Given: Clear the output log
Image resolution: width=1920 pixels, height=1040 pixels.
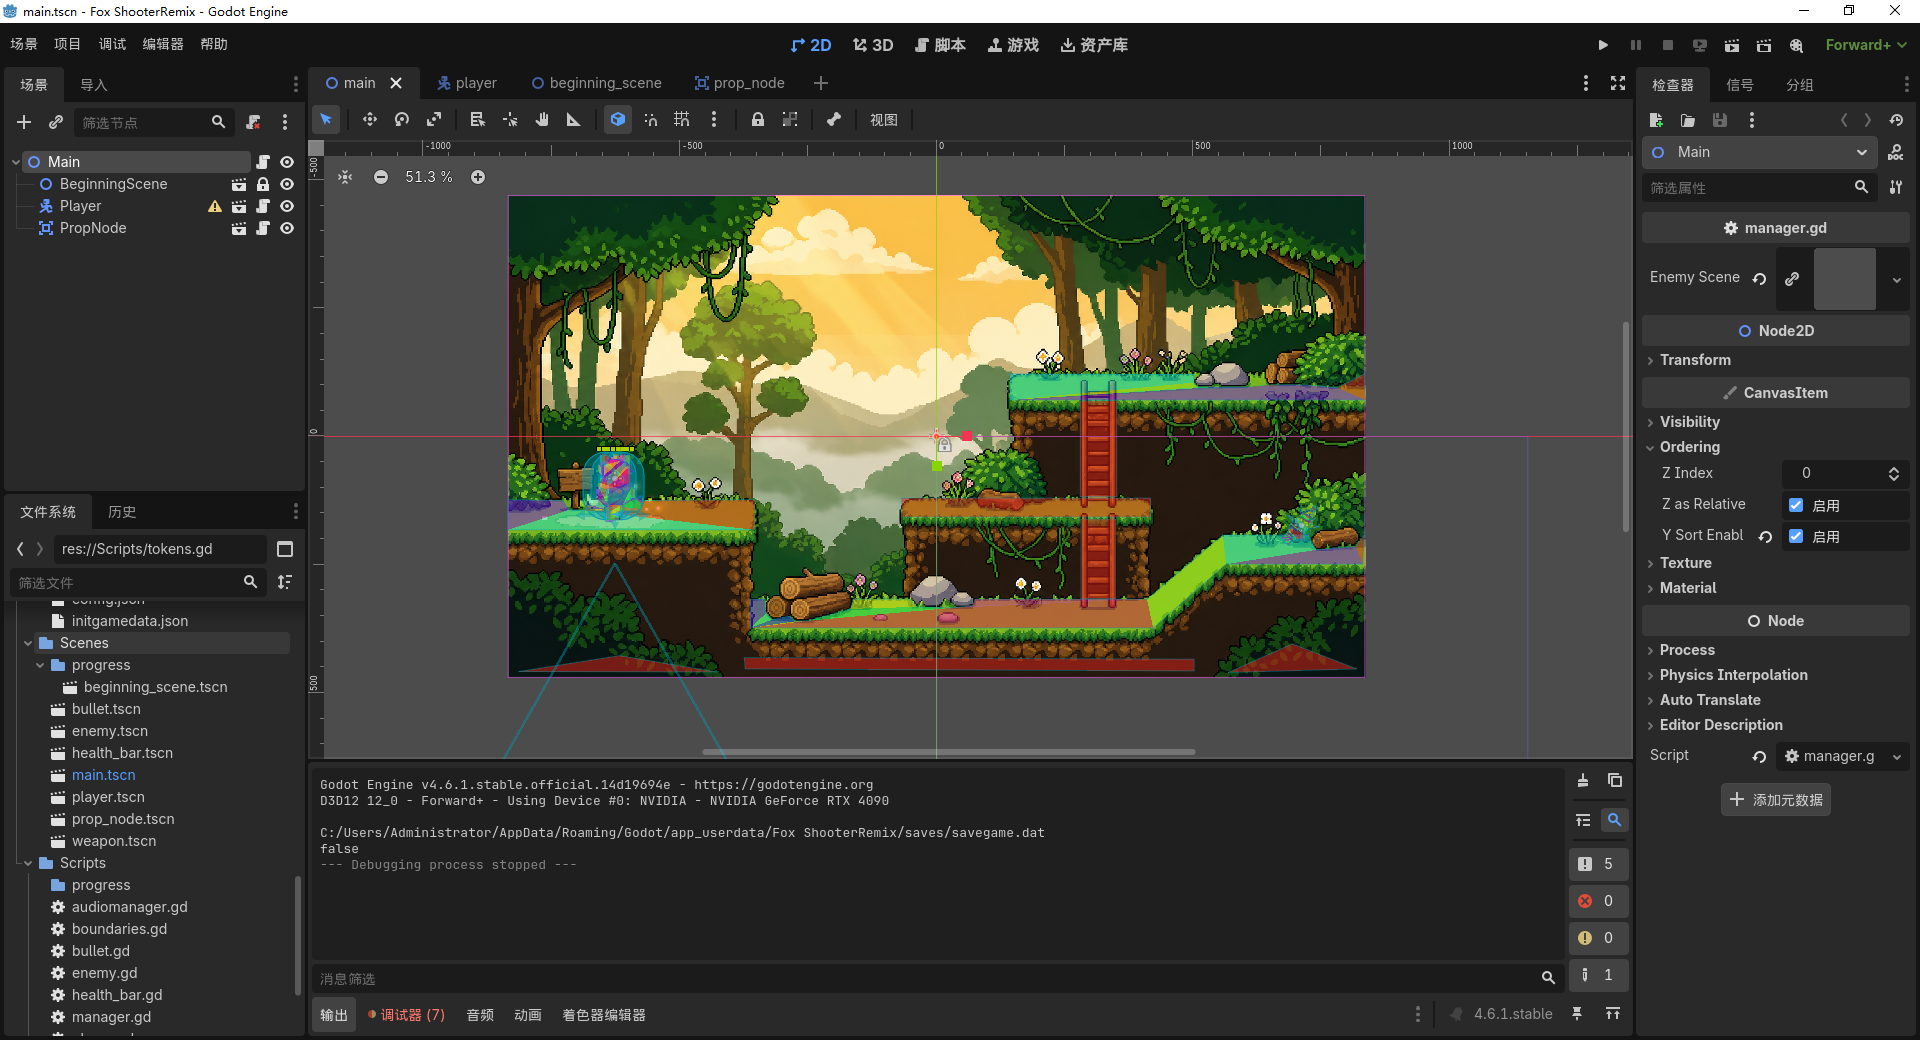Looking at the screenshot, I should tap(1583, 780).
